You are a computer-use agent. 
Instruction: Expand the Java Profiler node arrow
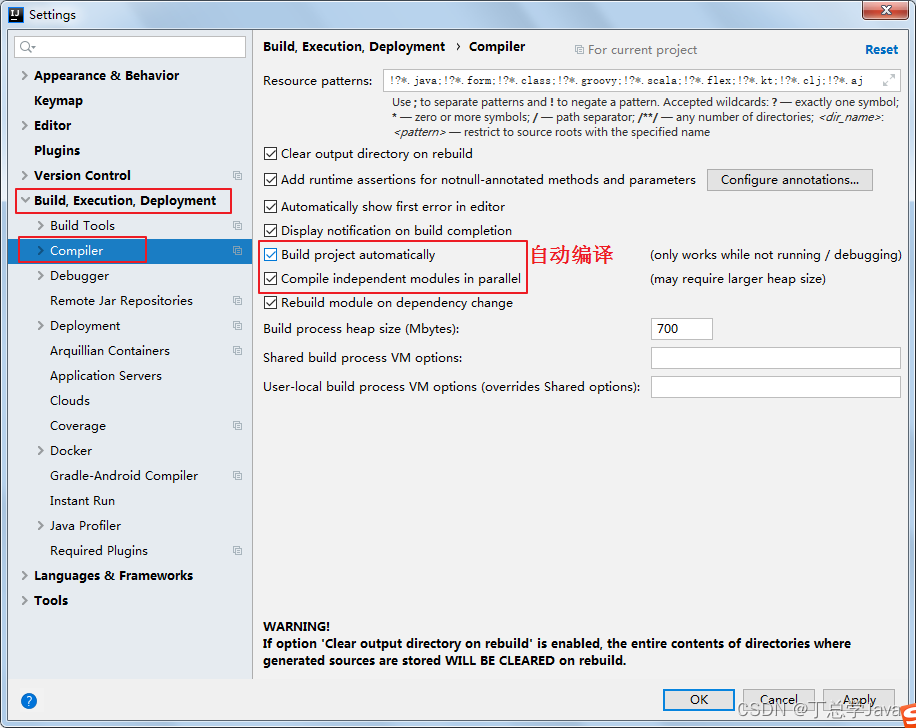40,525
